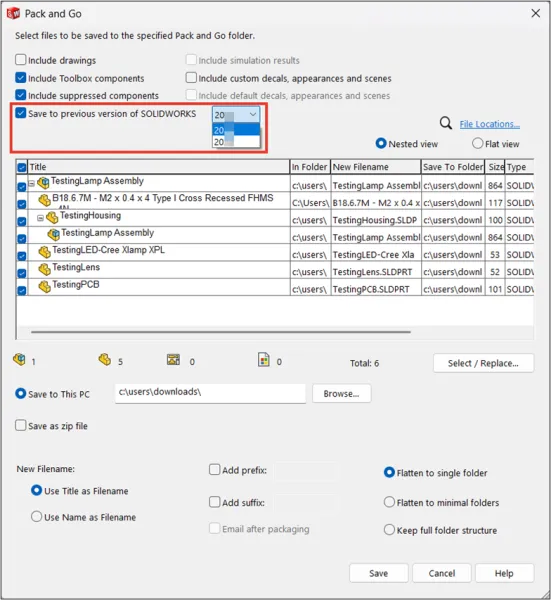Select Save to This PC option
This screenshot has height=600, width=551.
(x=21, y=394)
